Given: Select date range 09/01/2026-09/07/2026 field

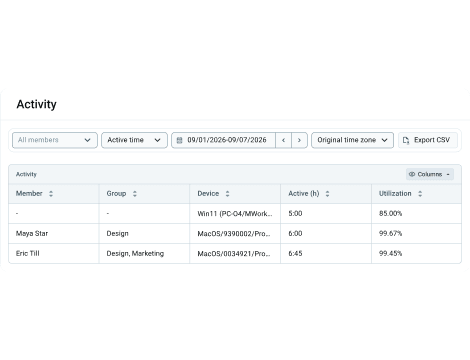Looking at the screenshot, I should pos(223,140).
